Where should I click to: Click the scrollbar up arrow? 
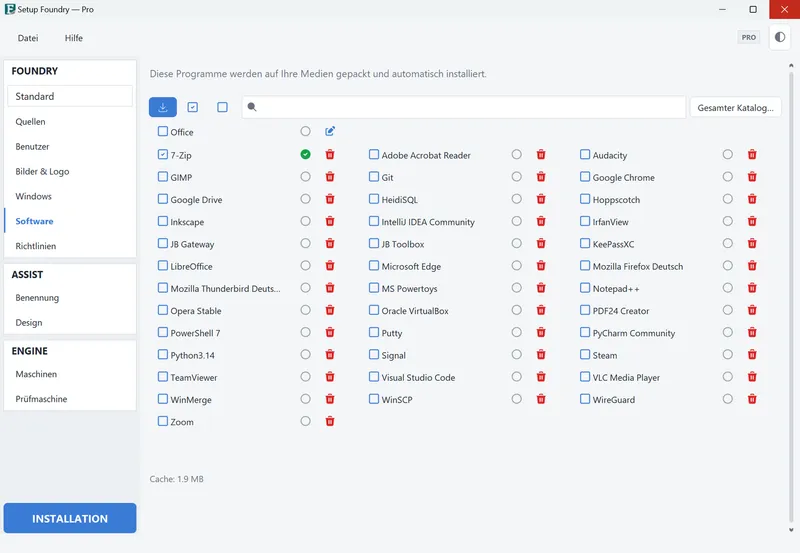coord(791,65)
